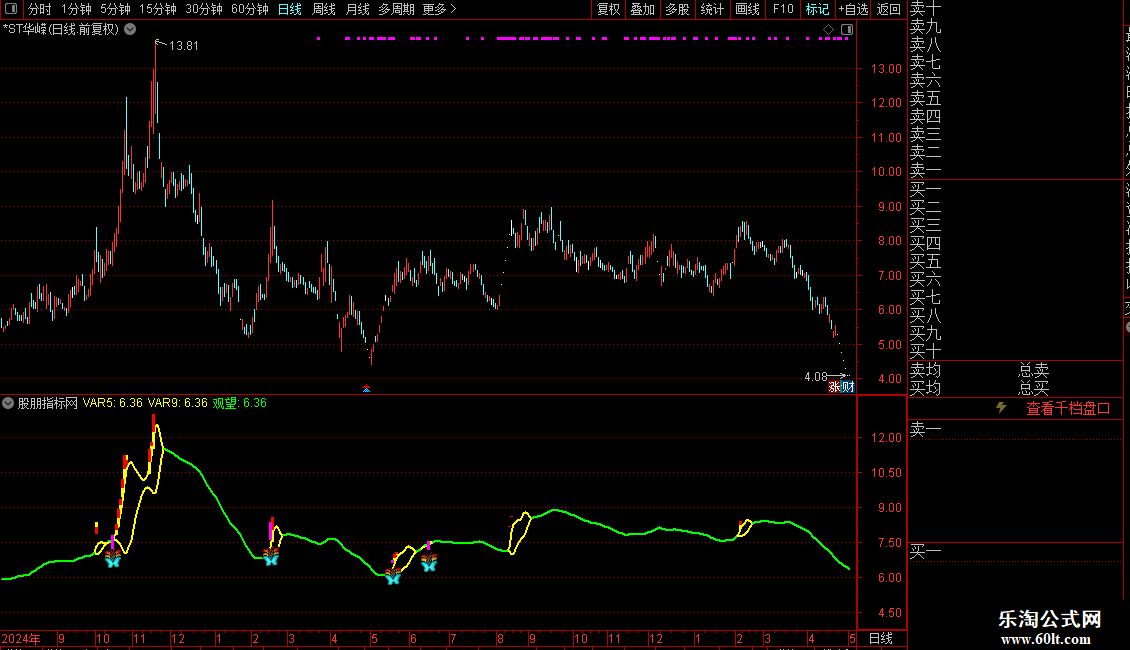Switch to 30分钟 period
This screenshot has width=1130, height=650.
pos(204,9)
